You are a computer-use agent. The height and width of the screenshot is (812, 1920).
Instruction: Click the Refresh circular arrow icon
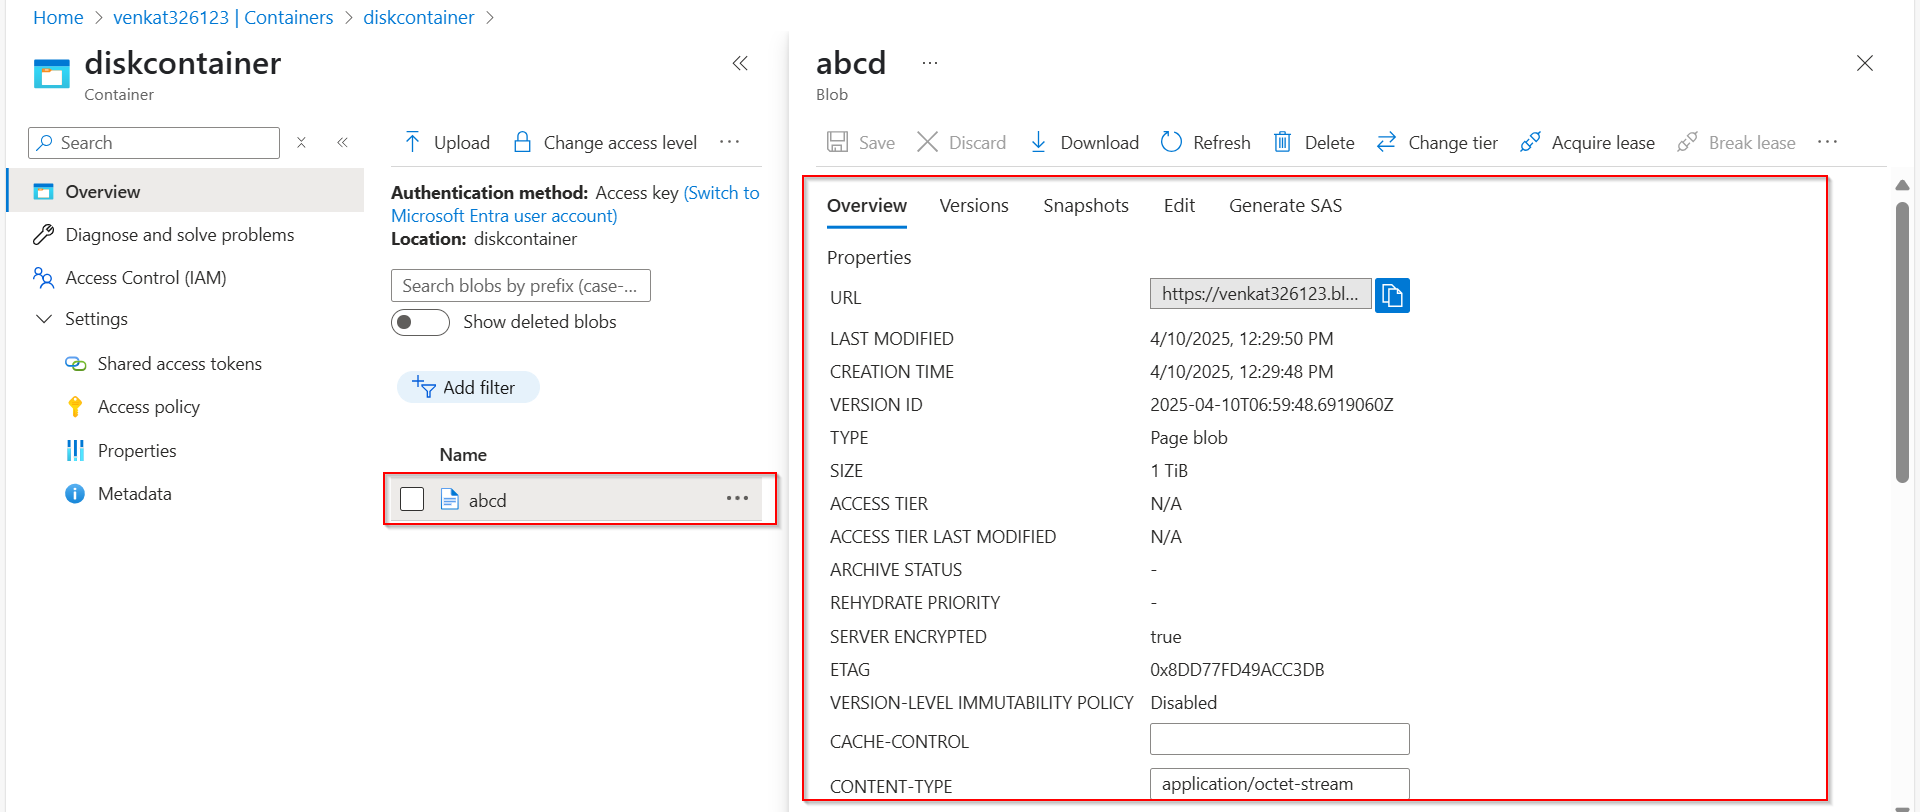click(1171, 142)
